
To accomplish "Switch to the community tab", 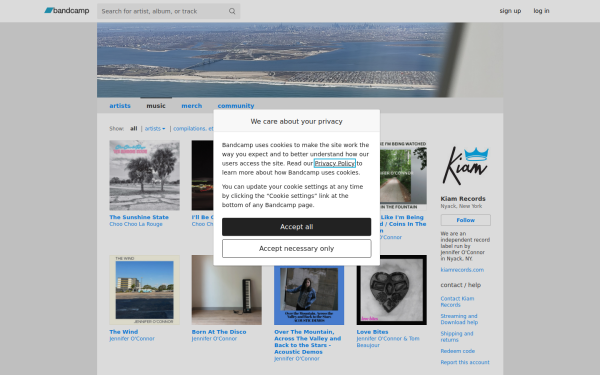I will click(x=236, y=106).
